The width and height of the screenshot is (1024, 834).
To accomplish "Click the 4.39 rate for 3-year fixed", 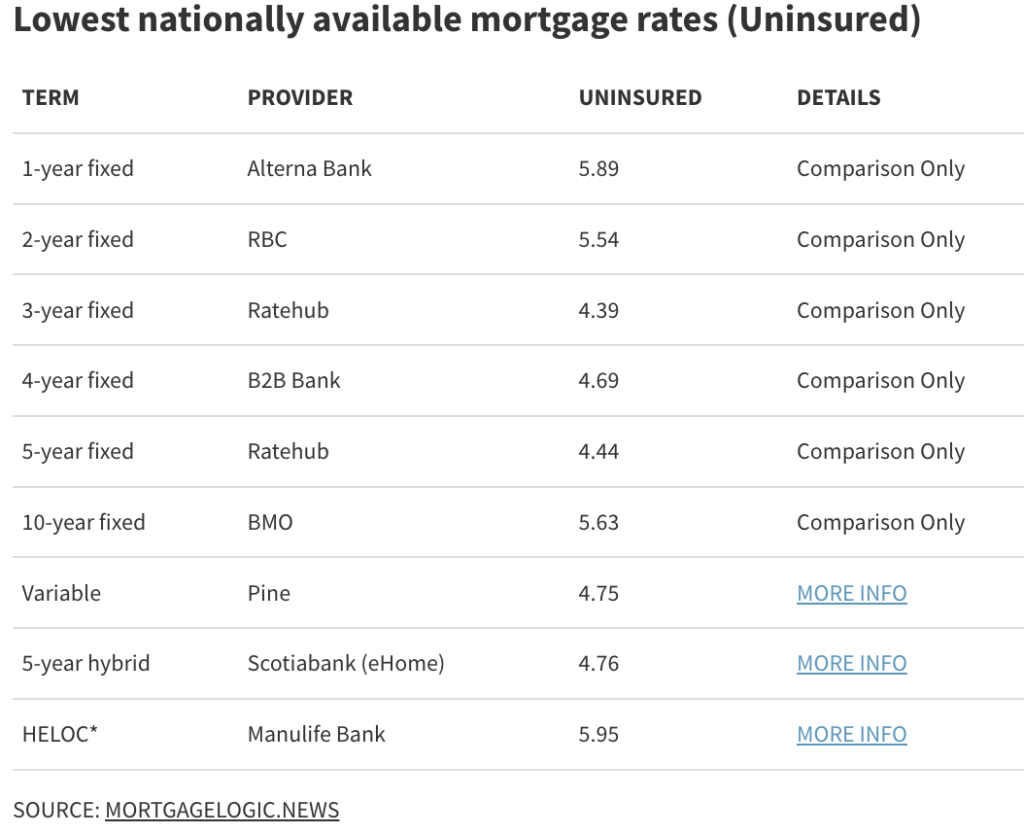I will tap(599, 310).
